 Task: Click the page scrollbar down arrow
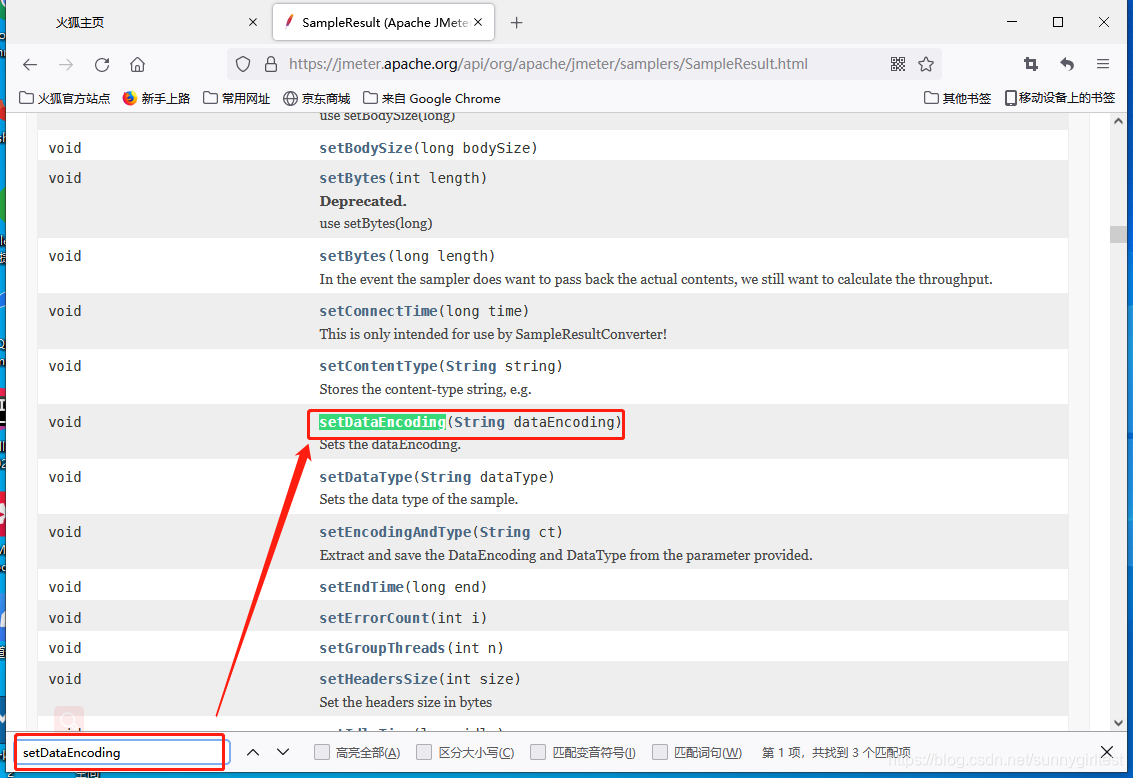coord(1118,722)
